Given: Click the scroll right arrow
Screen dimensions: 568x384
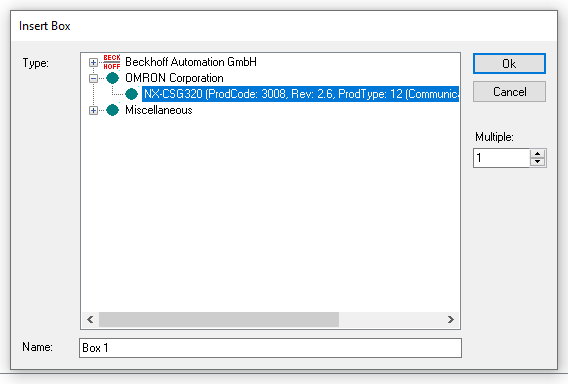Looking at the screenshot, I should pos(450,320).
